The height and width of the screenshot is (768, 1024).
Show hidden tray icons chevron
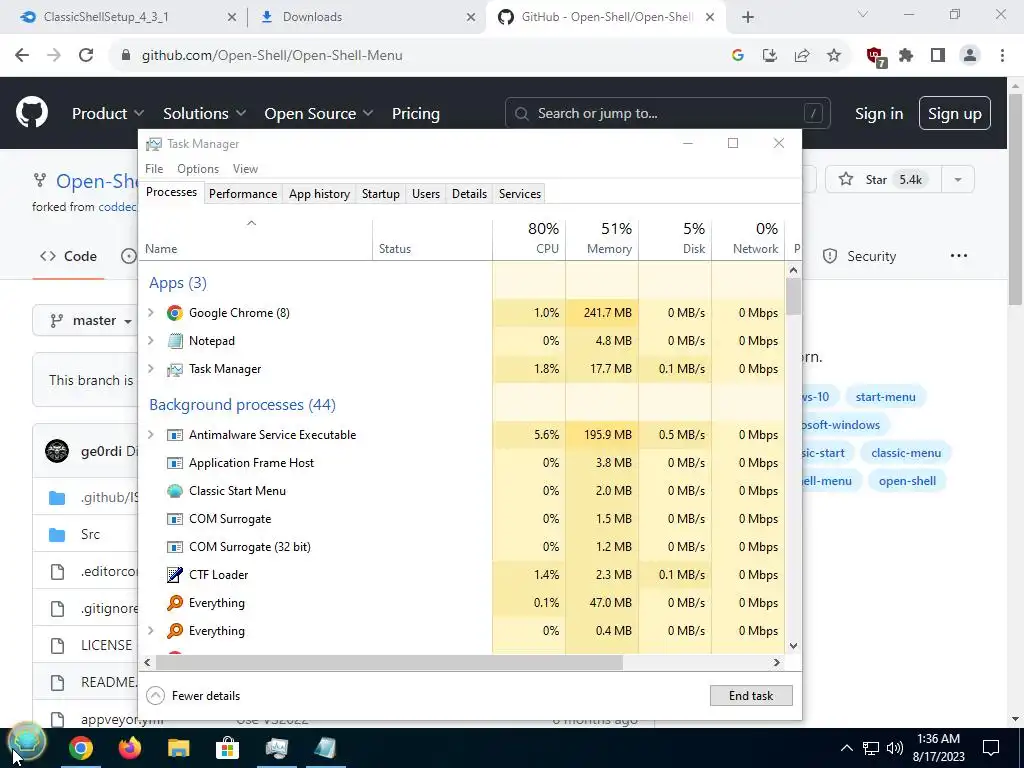point(846,748)
